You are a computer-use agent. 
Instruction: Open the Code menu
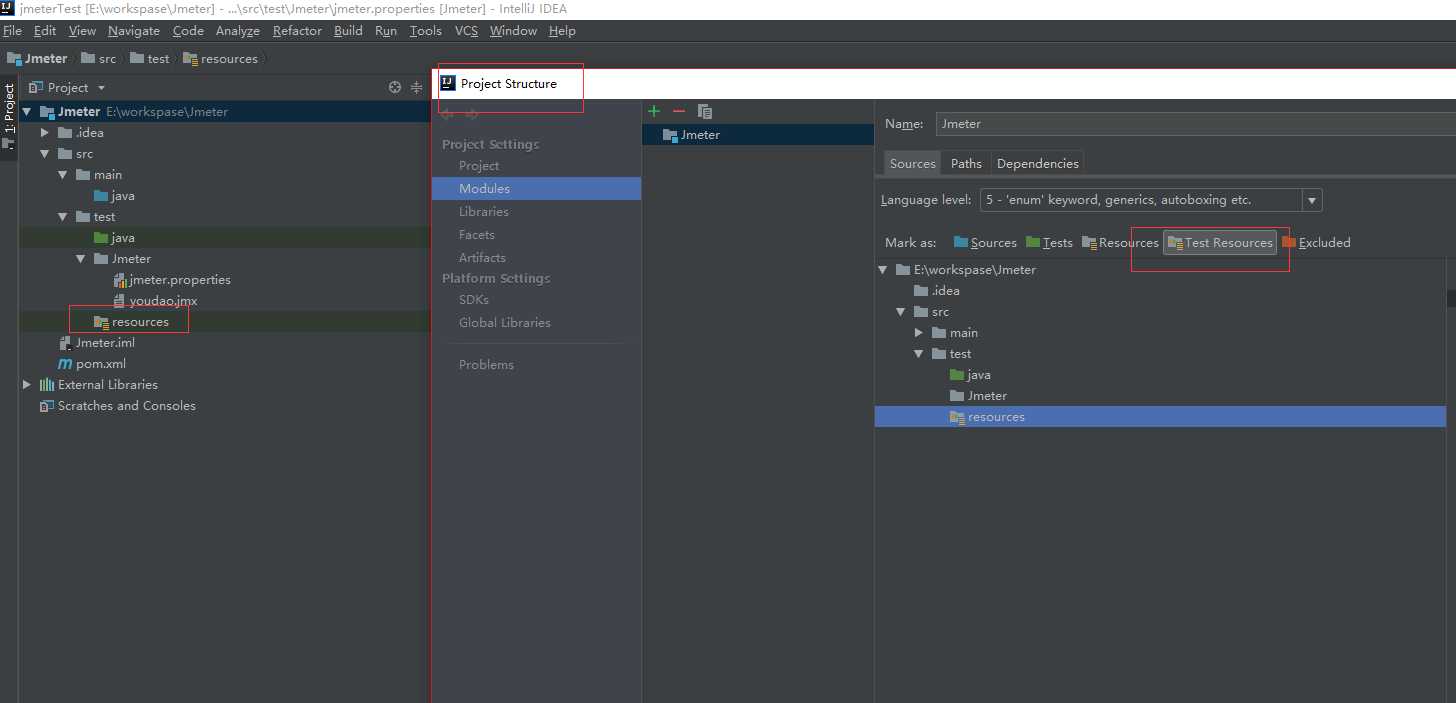coord(188,30)
